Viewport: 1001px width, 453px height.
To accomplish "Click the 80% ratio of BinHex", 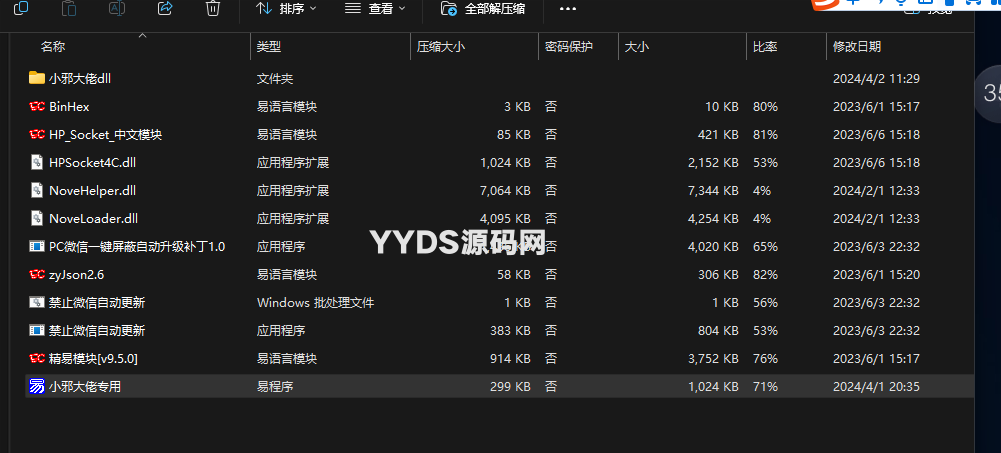I will pyautogui.click(x=765, y=107).
